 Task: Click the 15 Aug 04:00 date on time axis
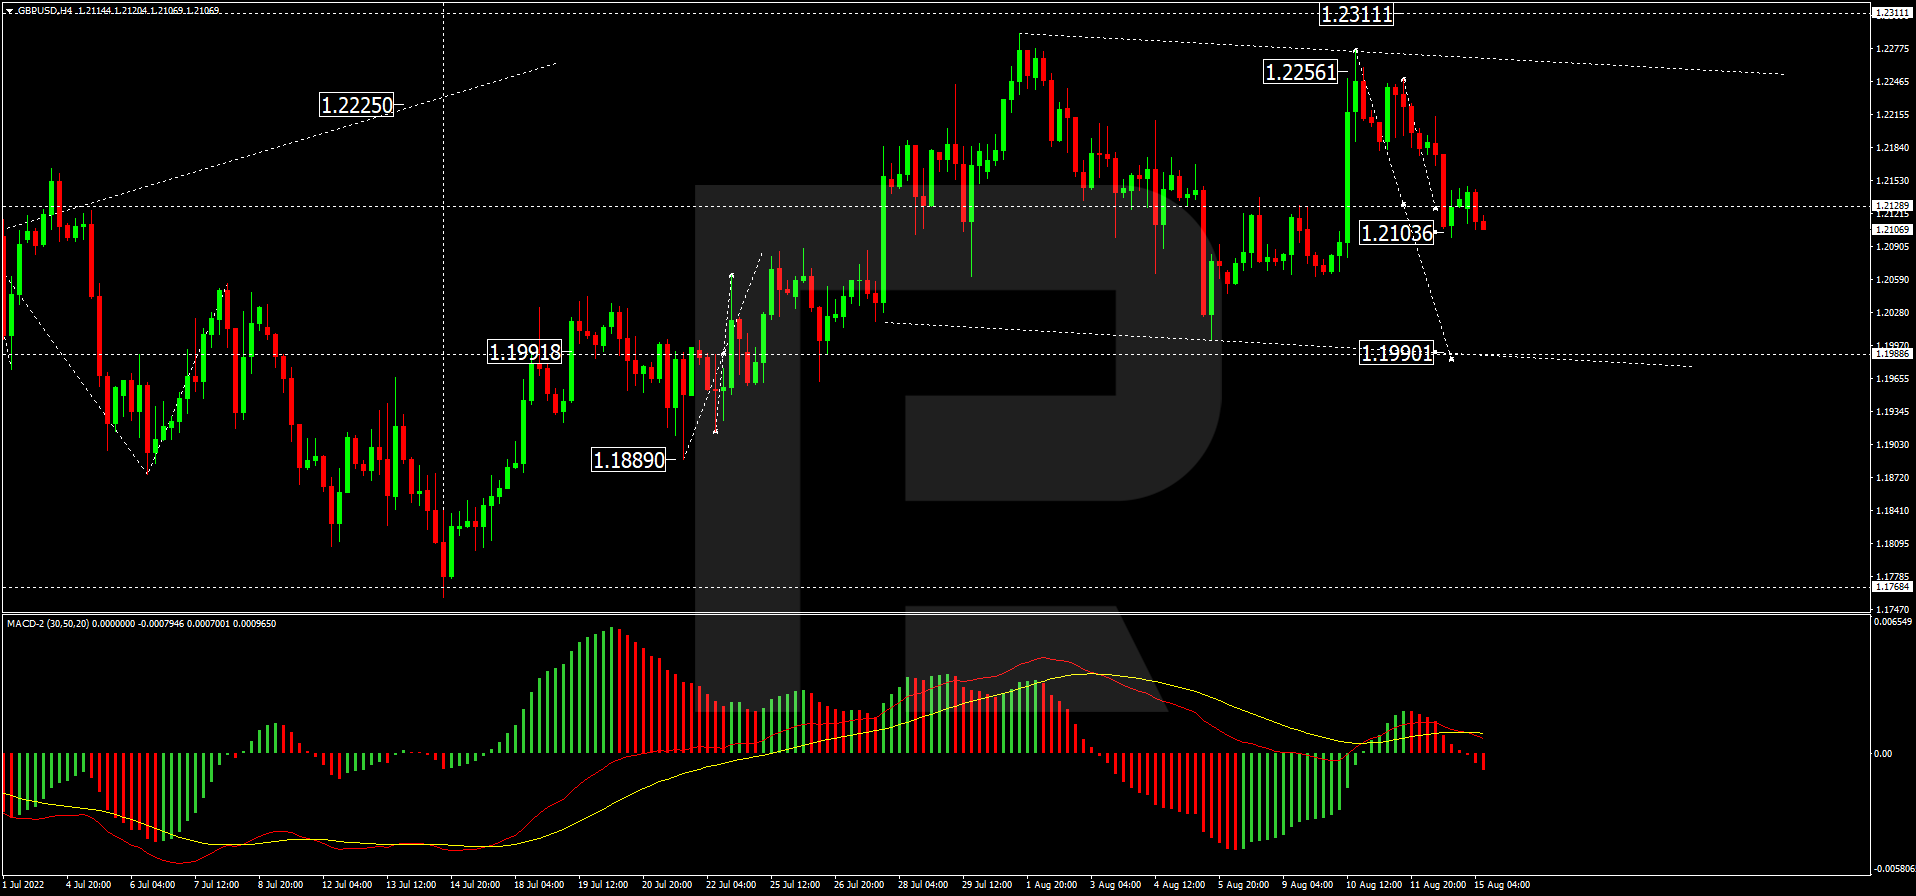[1502, 885]
